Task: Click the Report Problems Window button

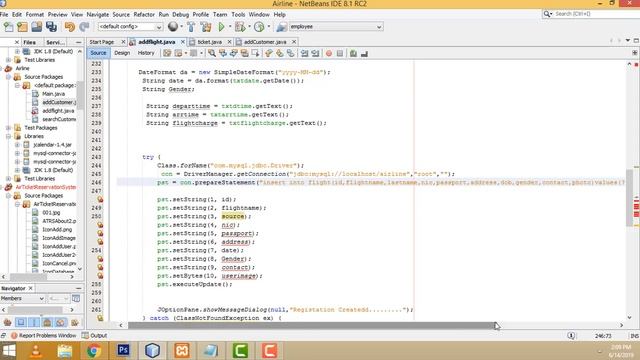Action: pos(43,336)
